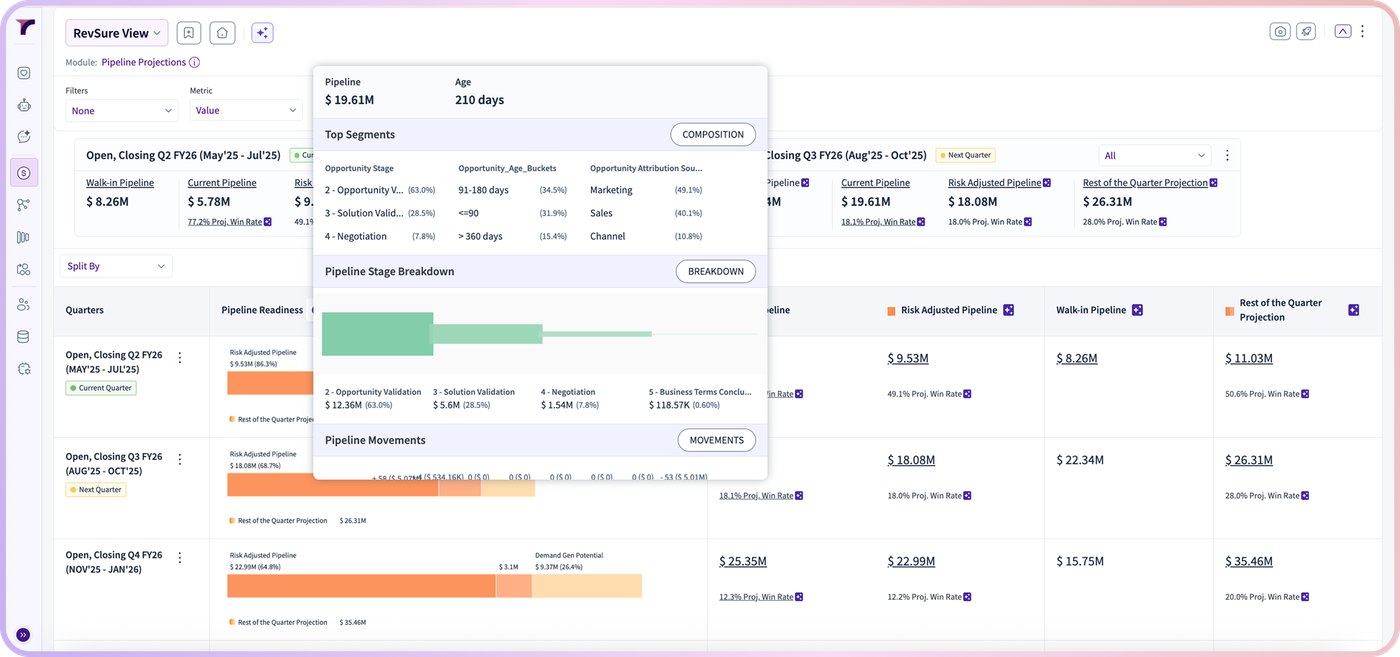1400x657 pixels.
Task: Open the people icon in the sidebar
Action: [x=24, y=305]
